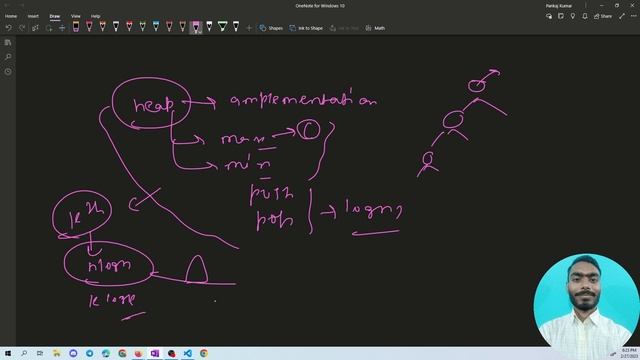
Task: Click the lightbulb Tell Me icon
Action: 573,16
